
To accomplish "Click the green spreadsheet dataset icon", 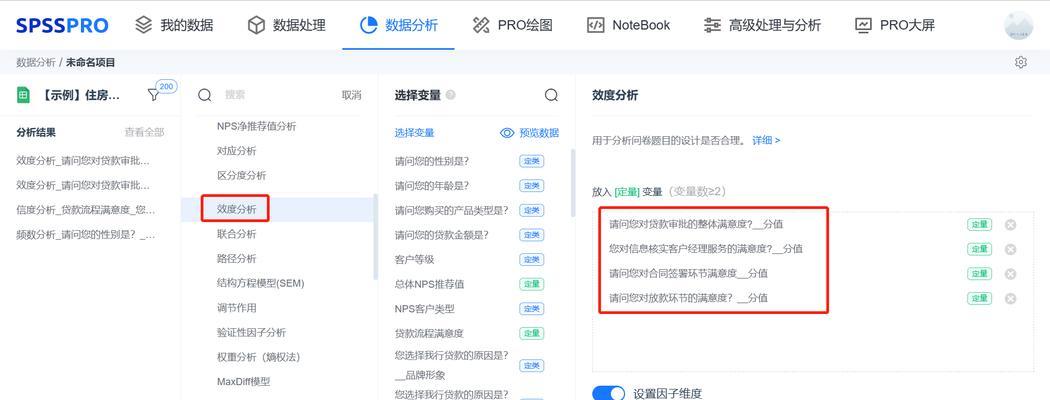I will (23, 95).
